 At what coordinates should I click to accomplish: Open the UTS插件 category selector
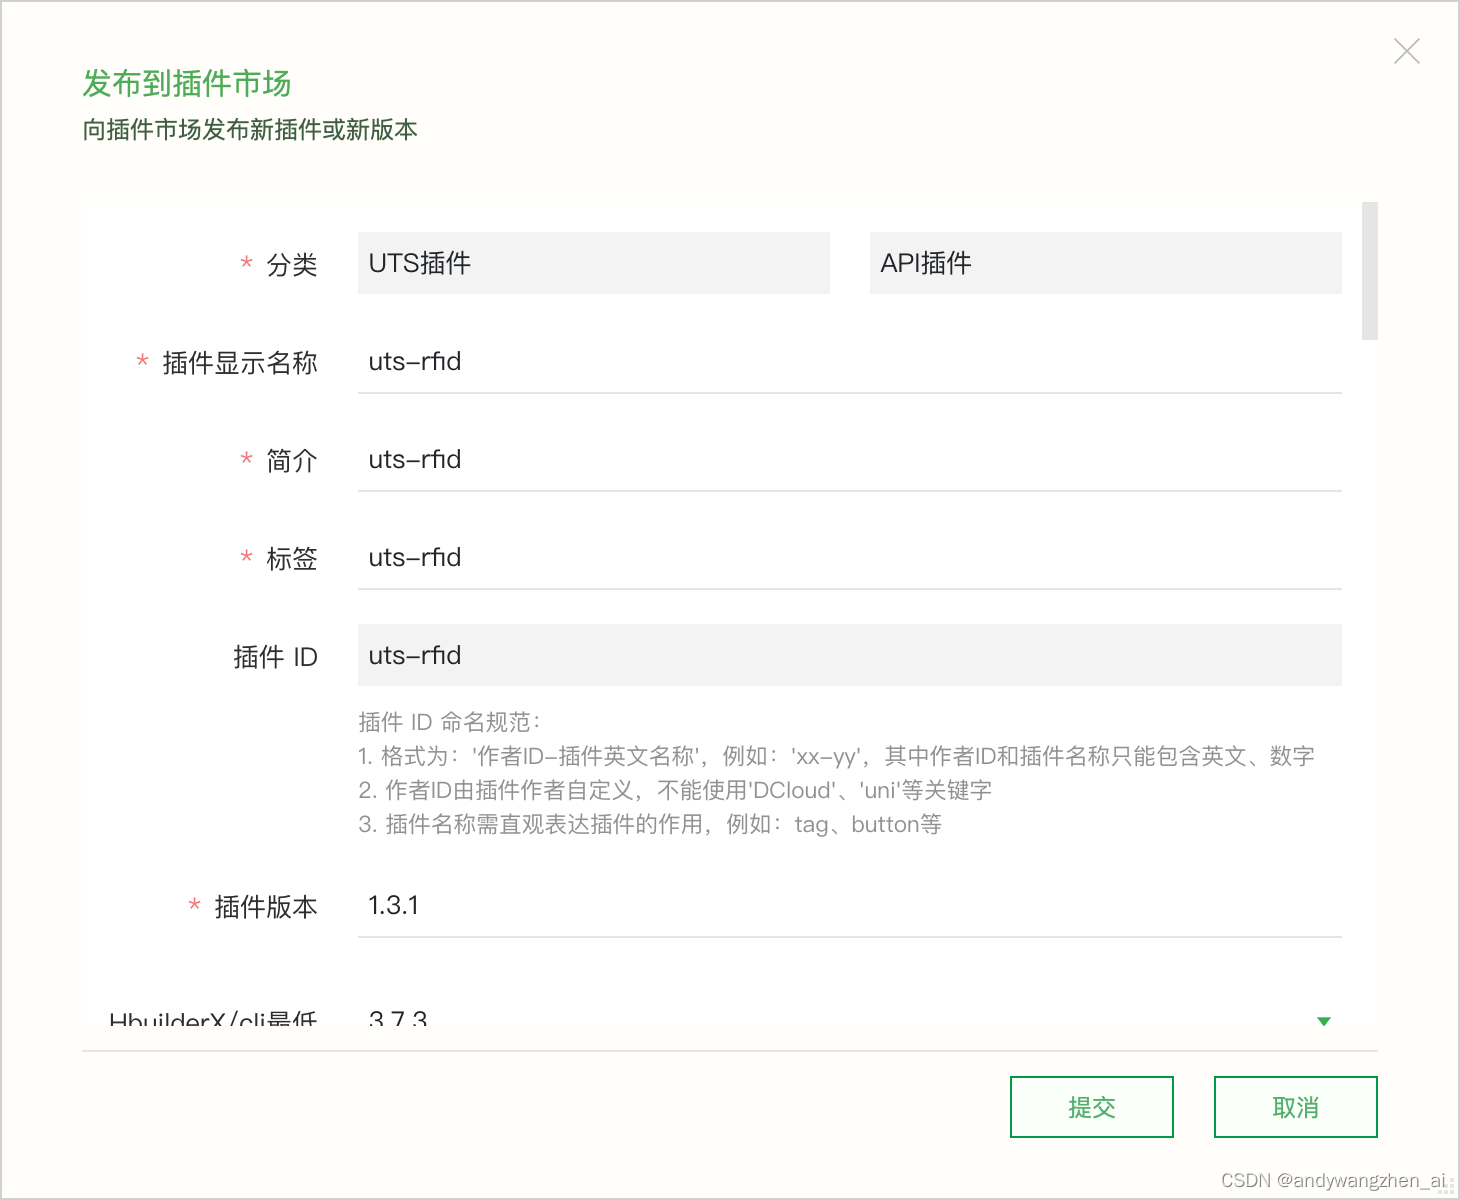tap(593, 263)
